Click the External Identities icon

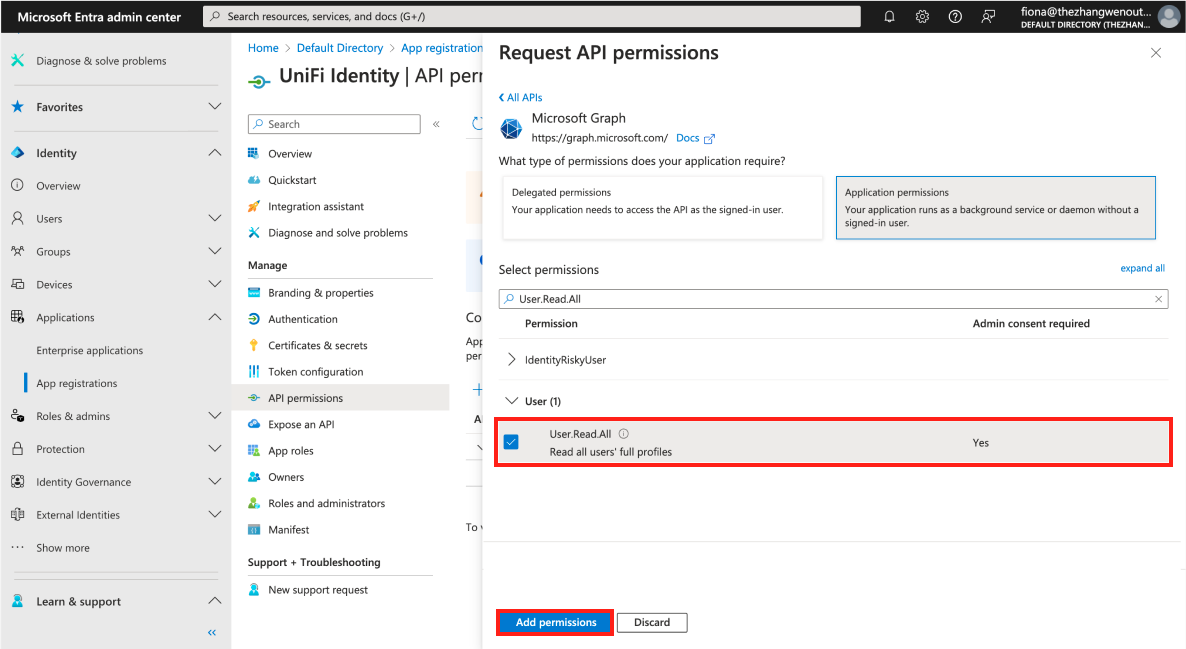tap(17, 514)
